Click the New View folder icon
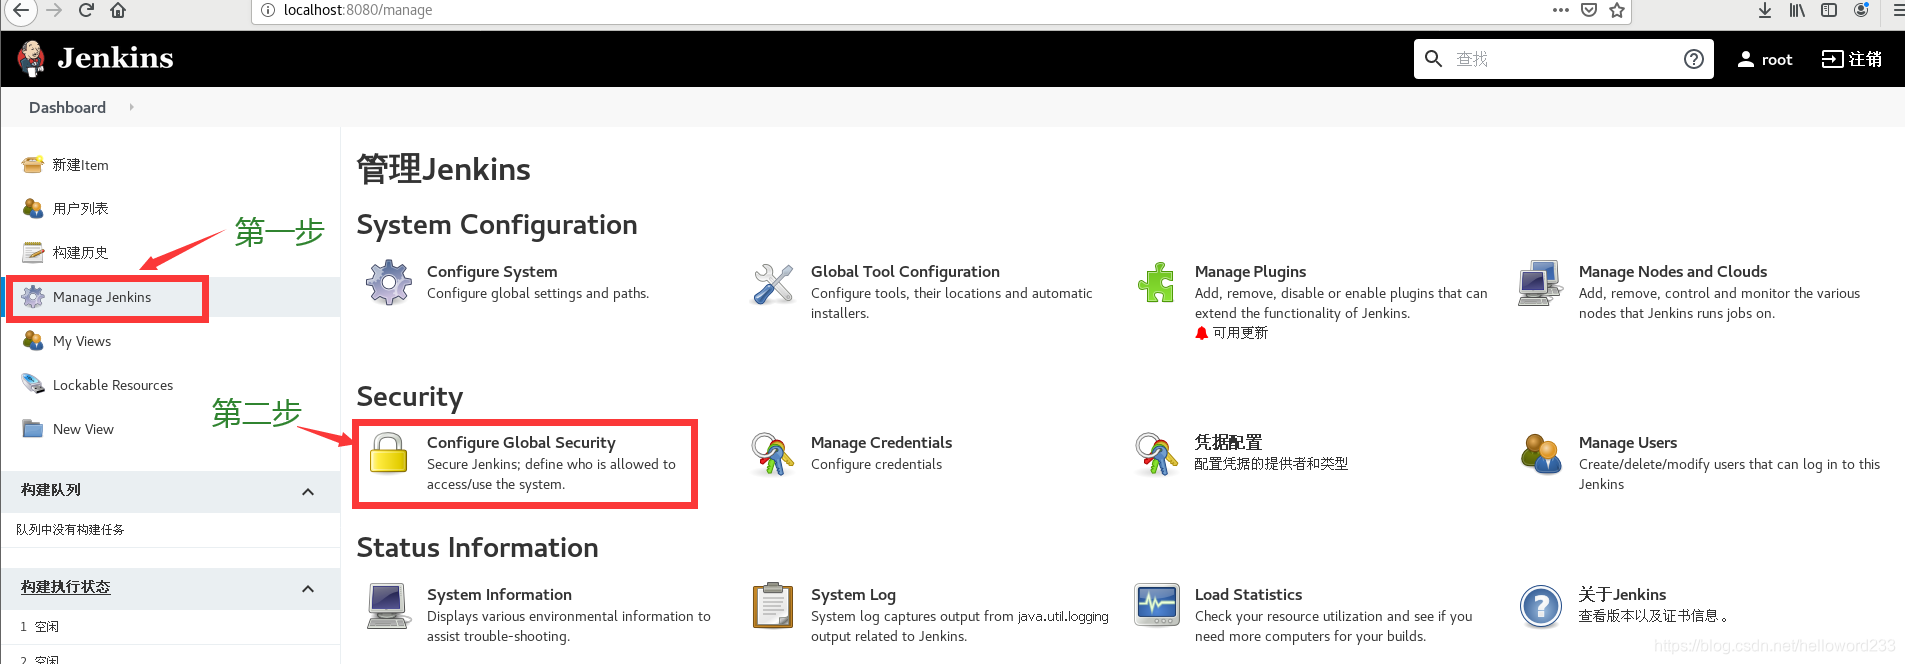Screen dimensions: 1905x664 click(x=33, y=429)
